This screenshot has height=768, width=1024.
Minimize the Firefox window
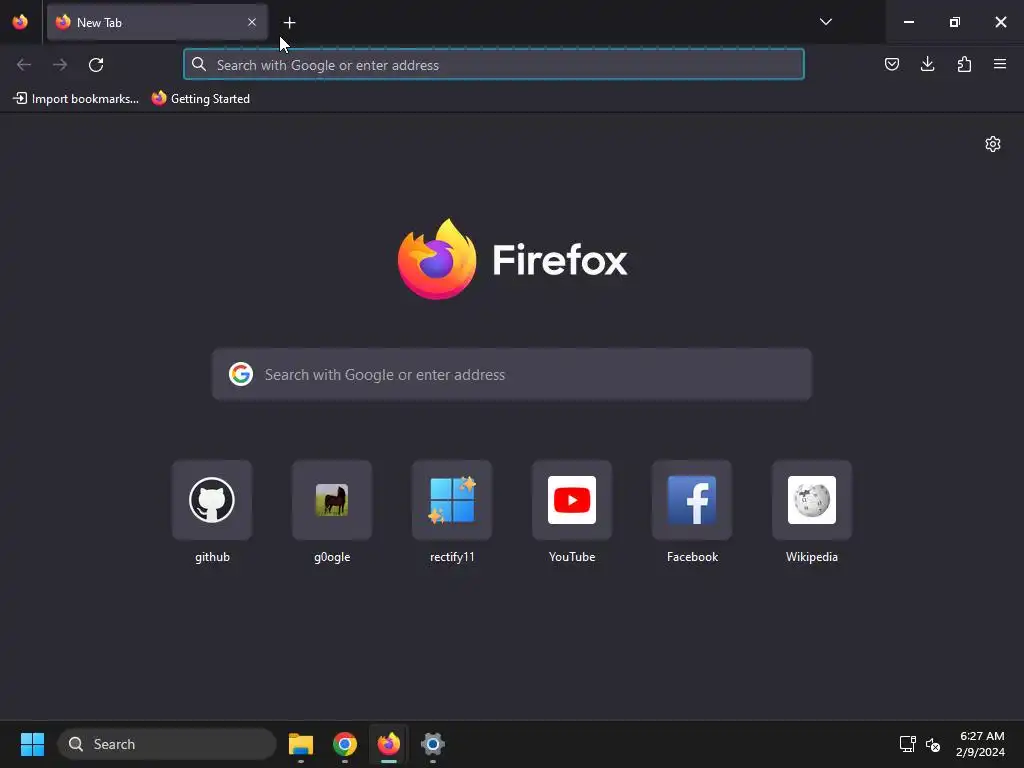[908, 22]
